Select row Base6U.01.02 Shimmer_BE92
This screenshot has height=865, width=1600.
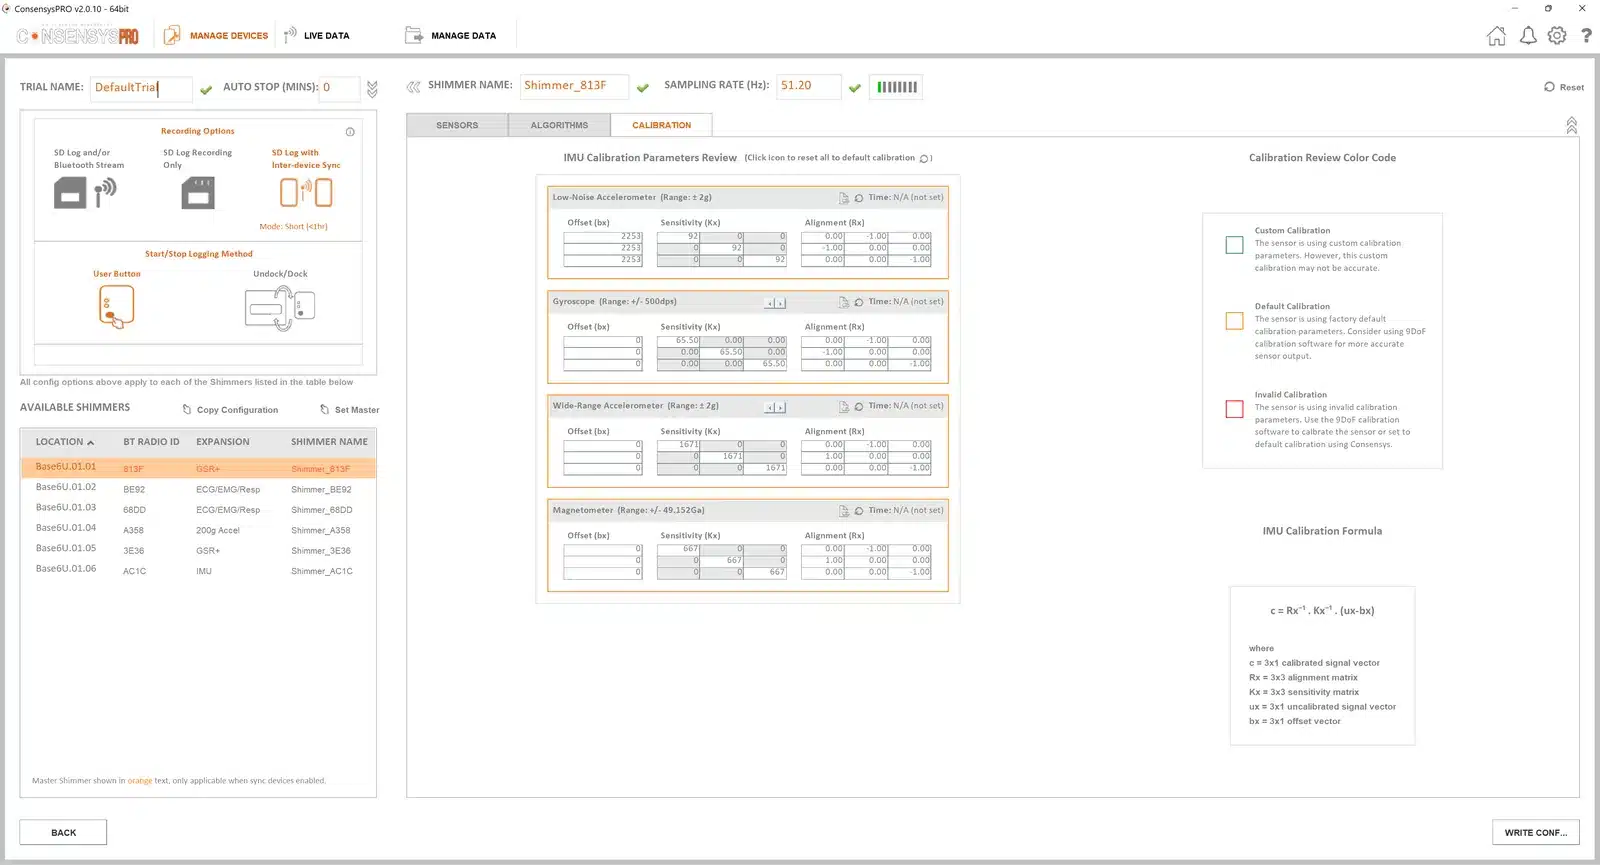coord(198,489)
